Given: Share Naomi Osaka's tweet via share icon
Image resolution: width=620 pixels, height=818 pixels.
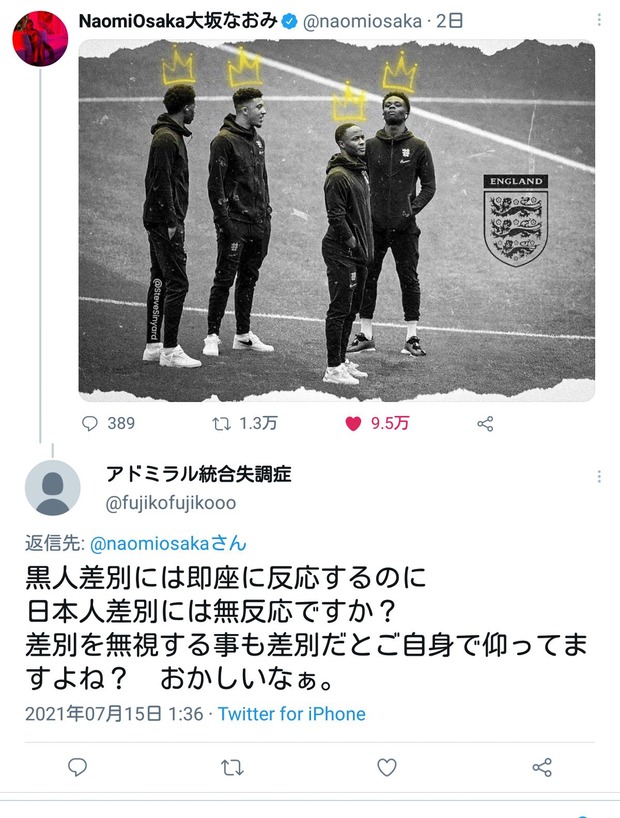Looking at the screenshot, I should [x=485, y=424].
